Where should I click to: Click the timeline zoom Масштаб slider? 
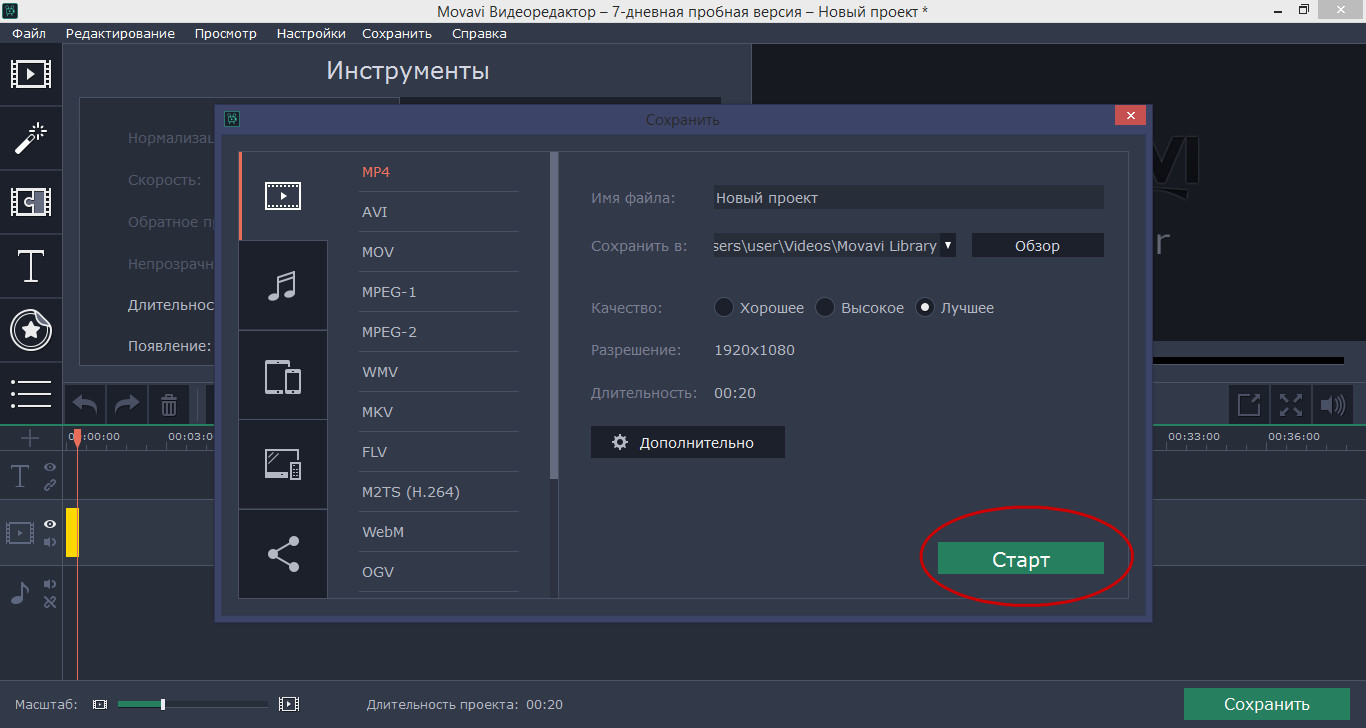coord(192,704)
